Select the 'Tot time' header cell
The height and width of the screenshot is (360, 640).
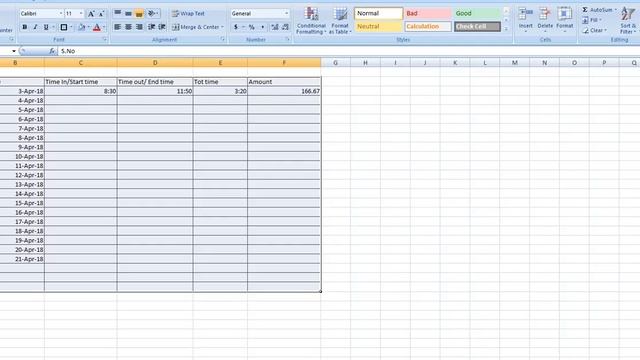(x=220, y=82)
